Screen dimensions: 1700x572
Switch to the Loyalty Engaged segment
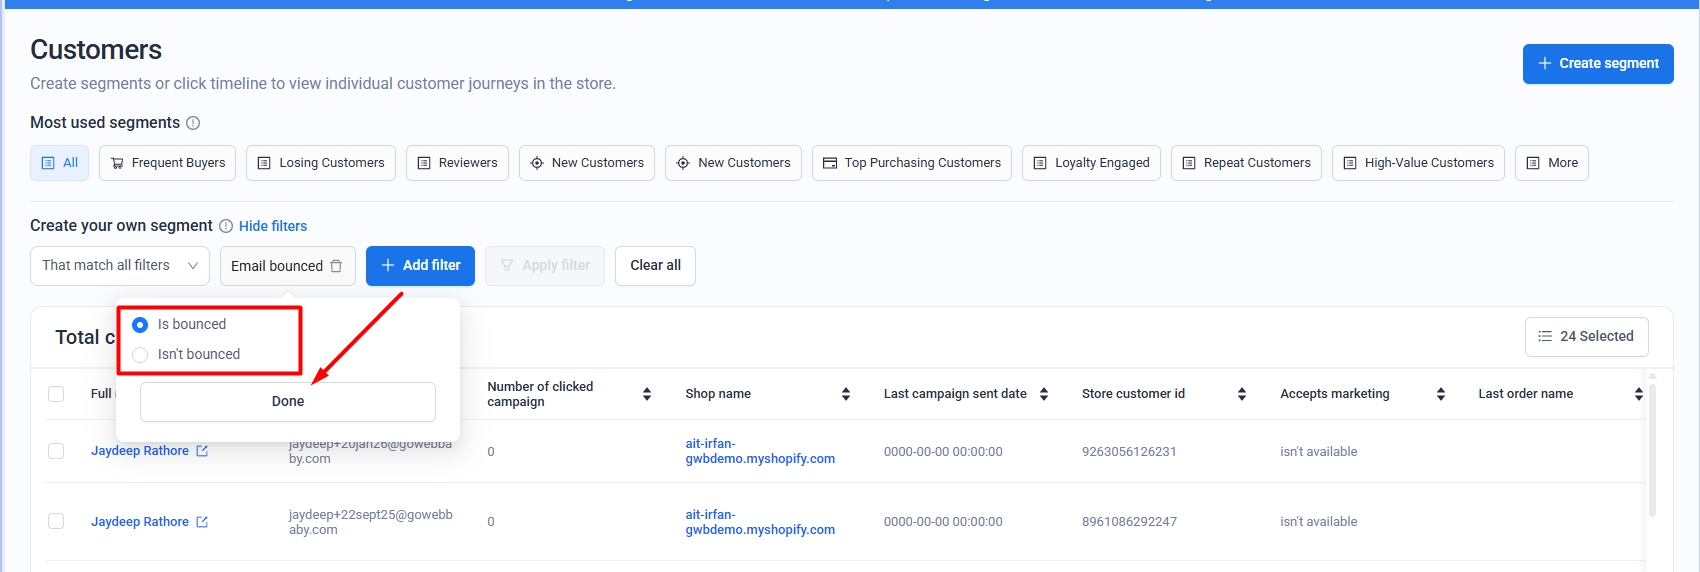(x=1091, y=163)
